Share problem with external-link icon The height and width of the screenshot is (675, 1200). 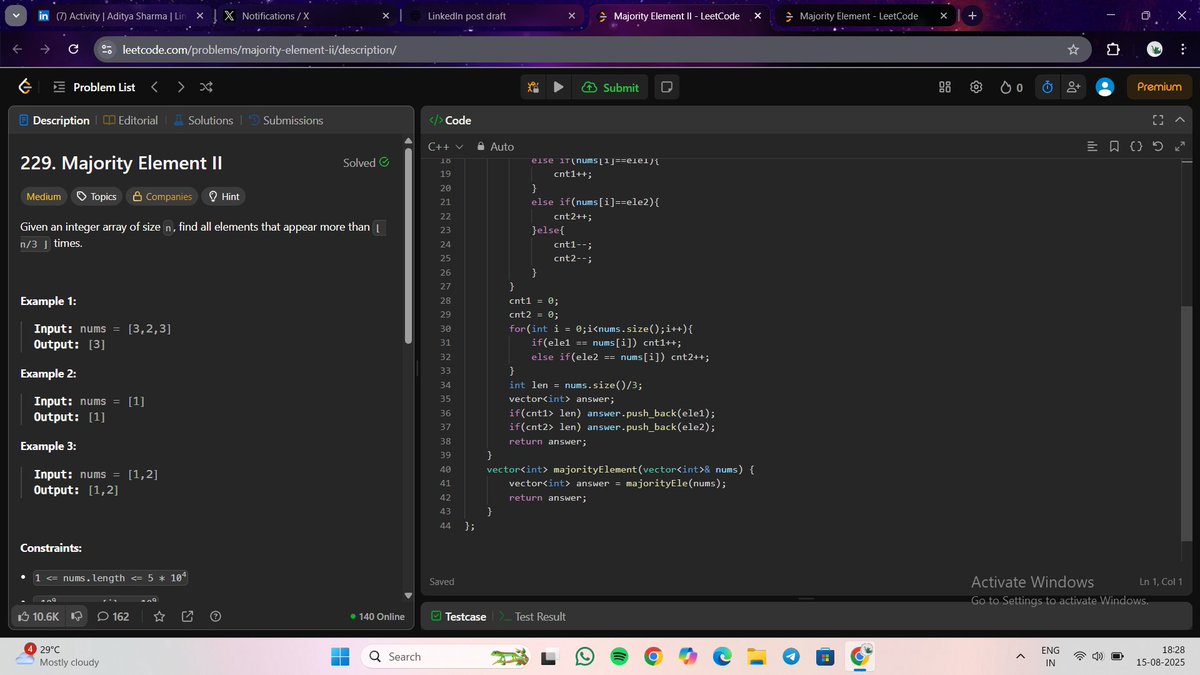click(187, 616)
